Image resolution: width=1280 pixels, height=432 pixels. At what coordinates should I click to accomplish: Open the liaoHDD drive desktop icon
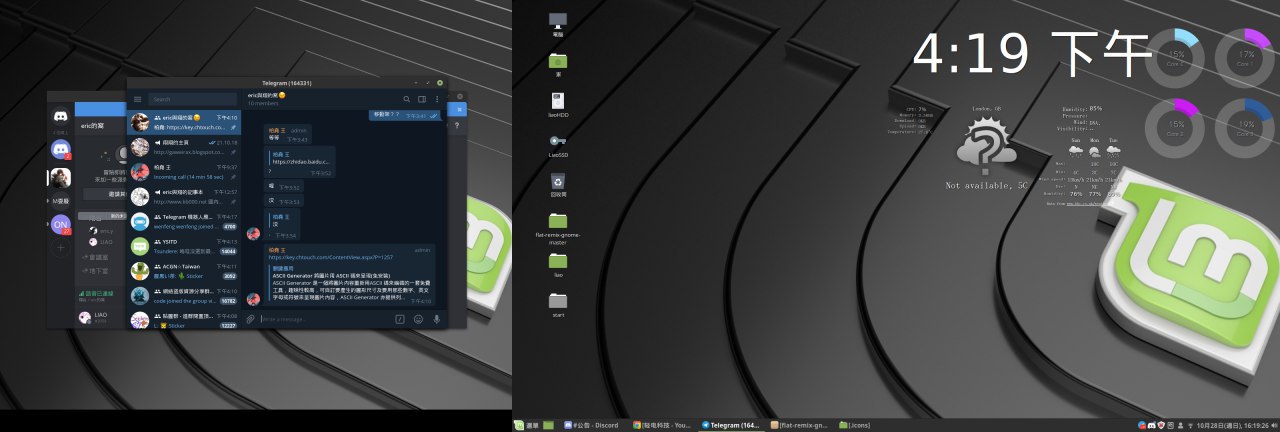click(558, 104)
